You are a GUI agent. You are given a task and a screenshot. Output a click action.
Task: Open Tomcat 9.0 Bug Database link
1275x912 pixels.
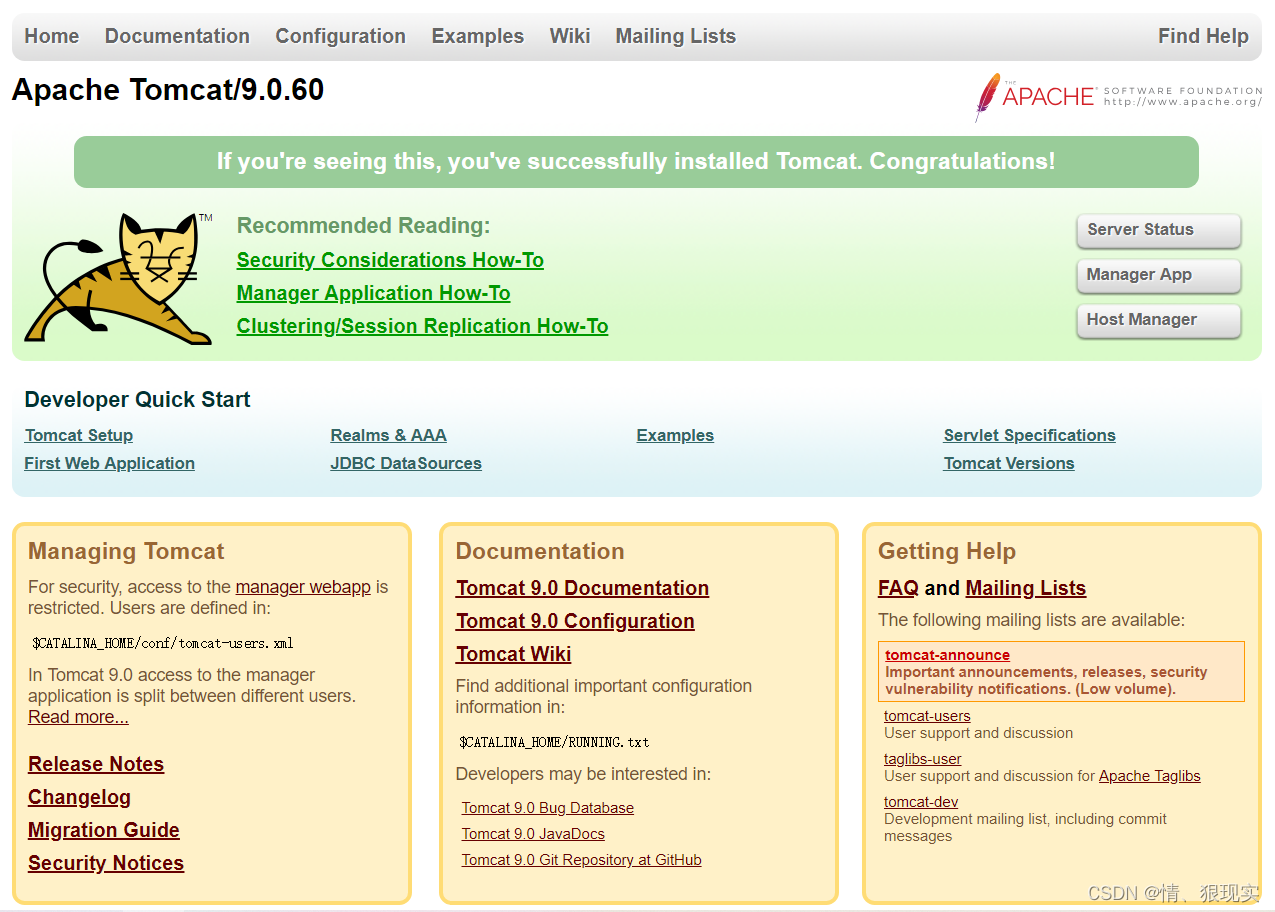pos(548,808)
